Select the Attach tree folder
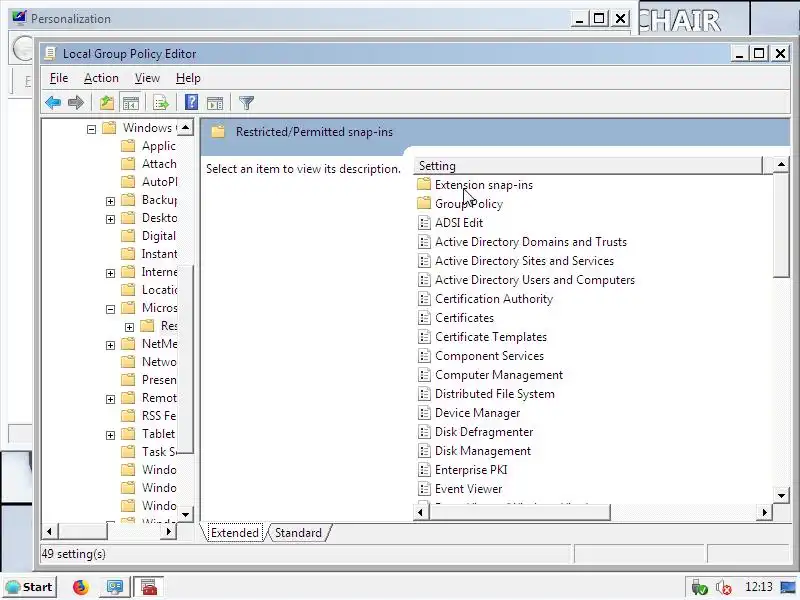 click(x=149, y=164)
